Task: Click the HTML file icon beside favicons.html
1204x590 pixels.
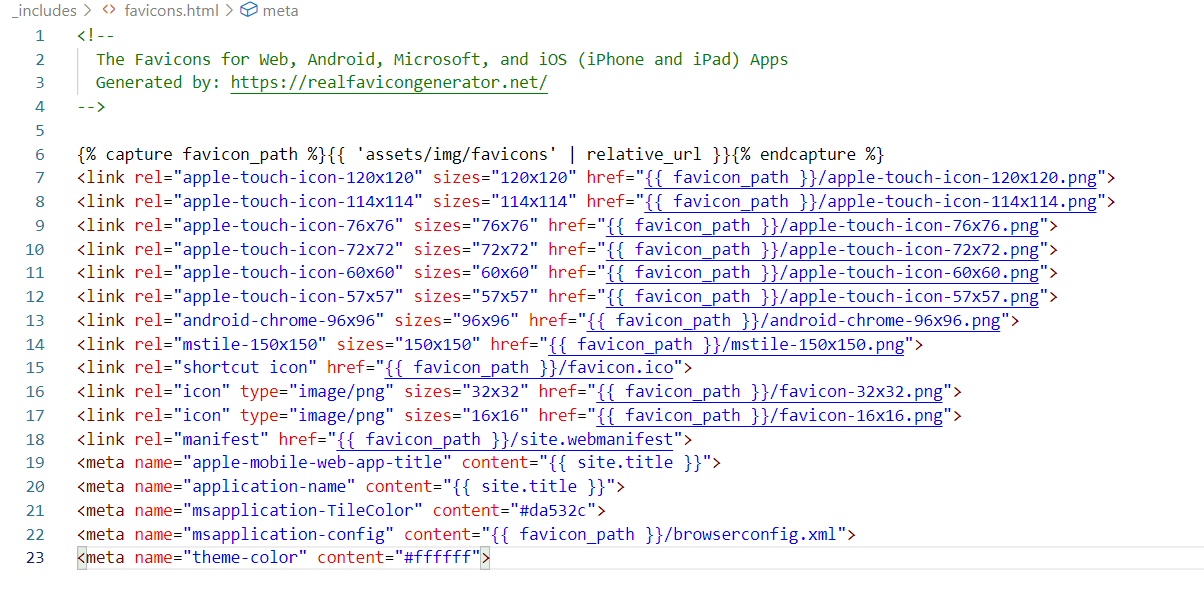Action: coord(109,11)
